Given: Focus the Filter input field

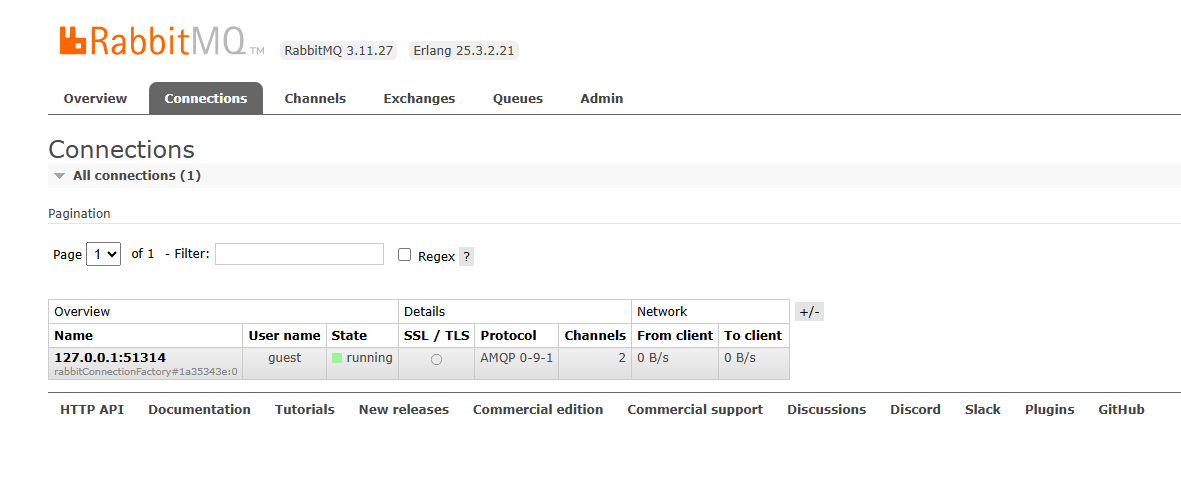Looking at the screenshot, I should (x=299, y=254).
